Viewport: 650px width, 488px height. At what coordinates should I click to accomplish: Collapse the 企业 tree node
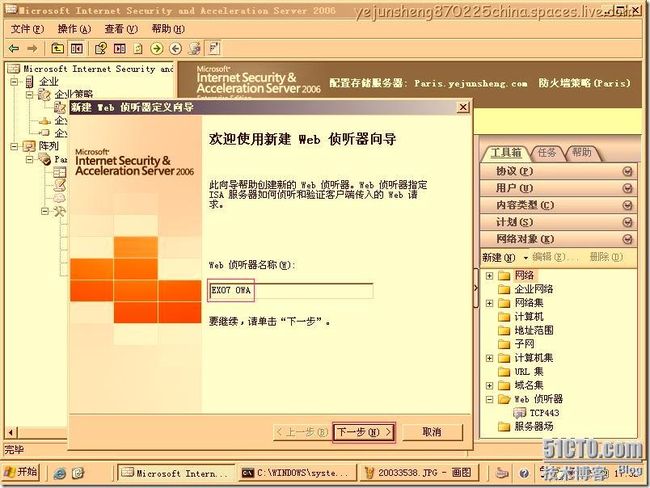[x=14, y=82]
